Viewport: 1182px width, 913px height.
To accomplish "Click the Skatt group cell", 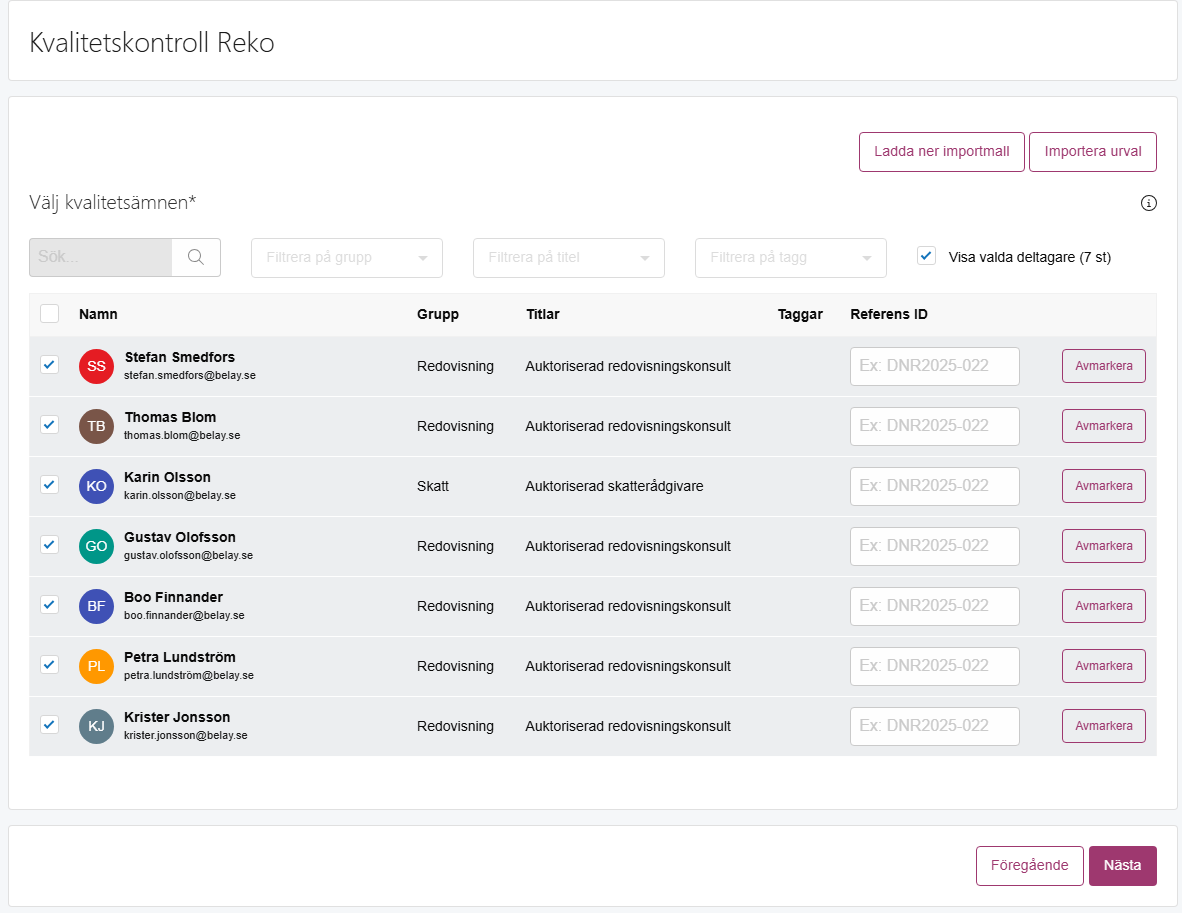I will coord(433,486).
